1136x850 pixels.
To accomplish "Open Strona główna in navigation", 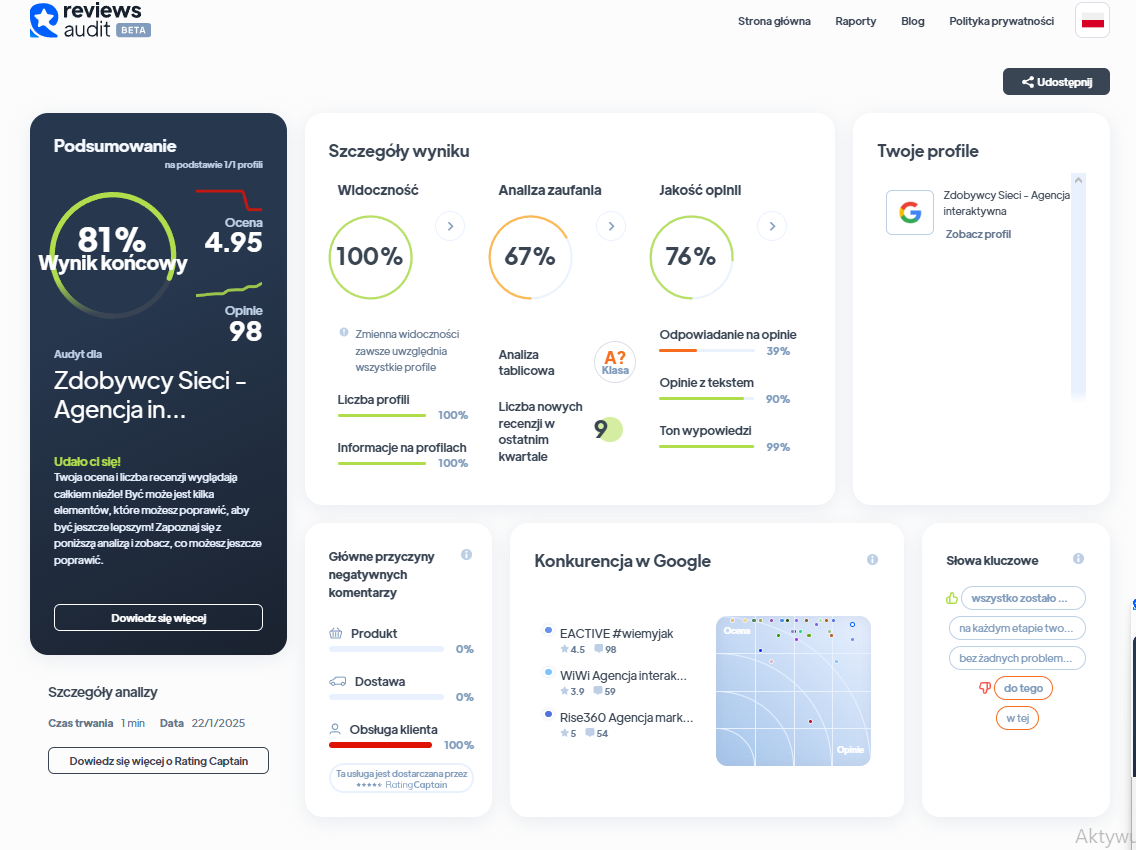I will [x=774, y=21].
